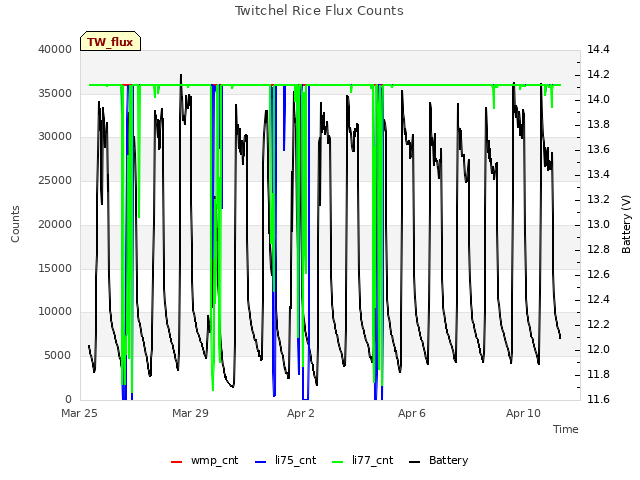This screenshot has height=480, width=640.
Task: Click the 13.8 Battery axis label
Action: [598, 124]
